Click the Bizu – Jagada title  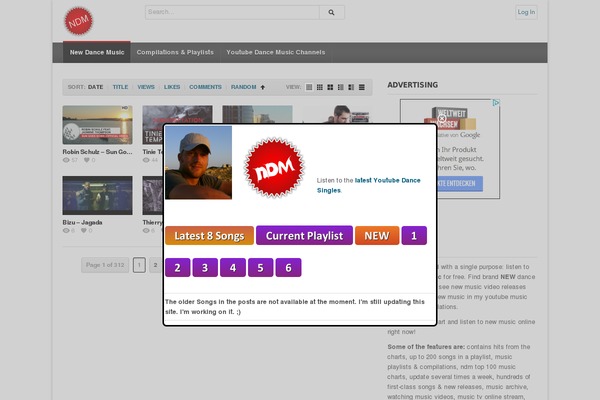click(82, 222)
